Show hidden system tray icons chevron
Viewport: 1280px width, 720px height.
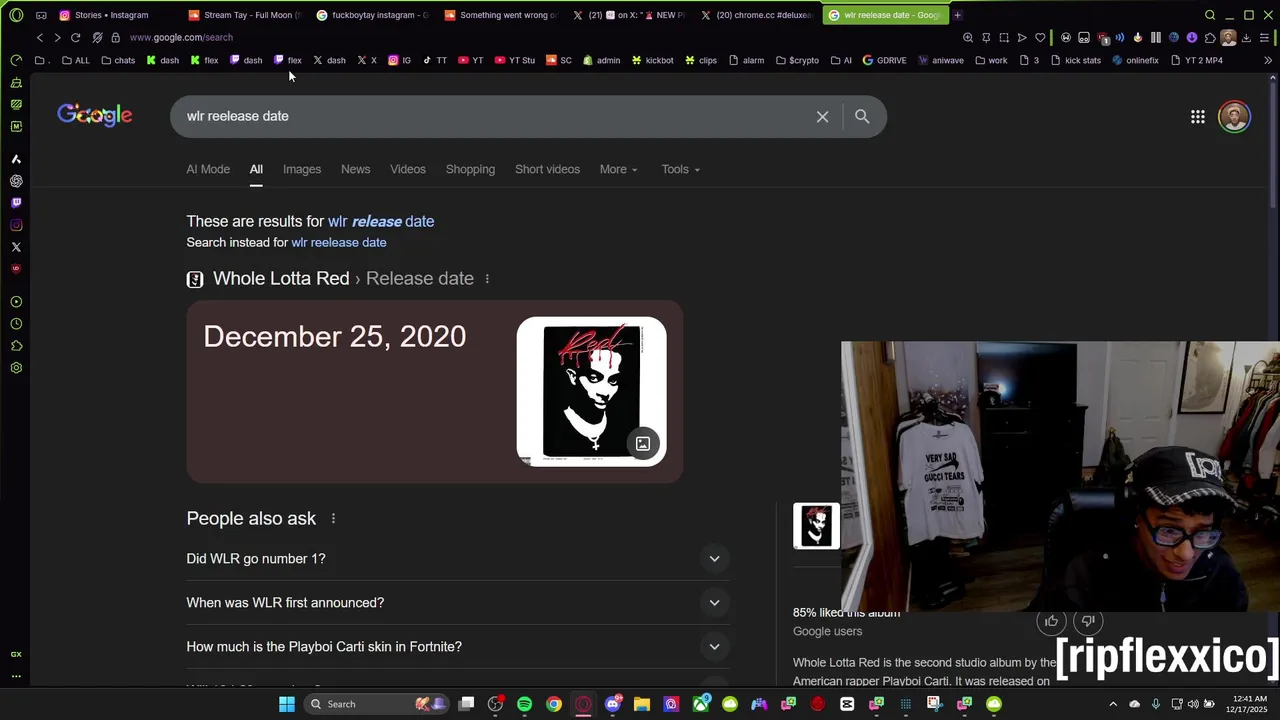click(1112, 704)
